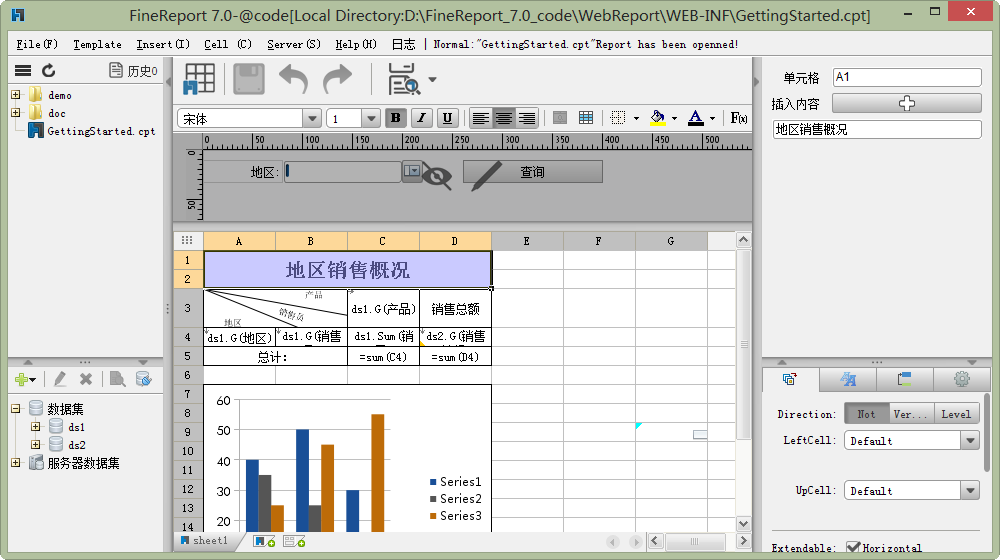
Task: Click the 插入内容 plus button
Action: (906, 103)
